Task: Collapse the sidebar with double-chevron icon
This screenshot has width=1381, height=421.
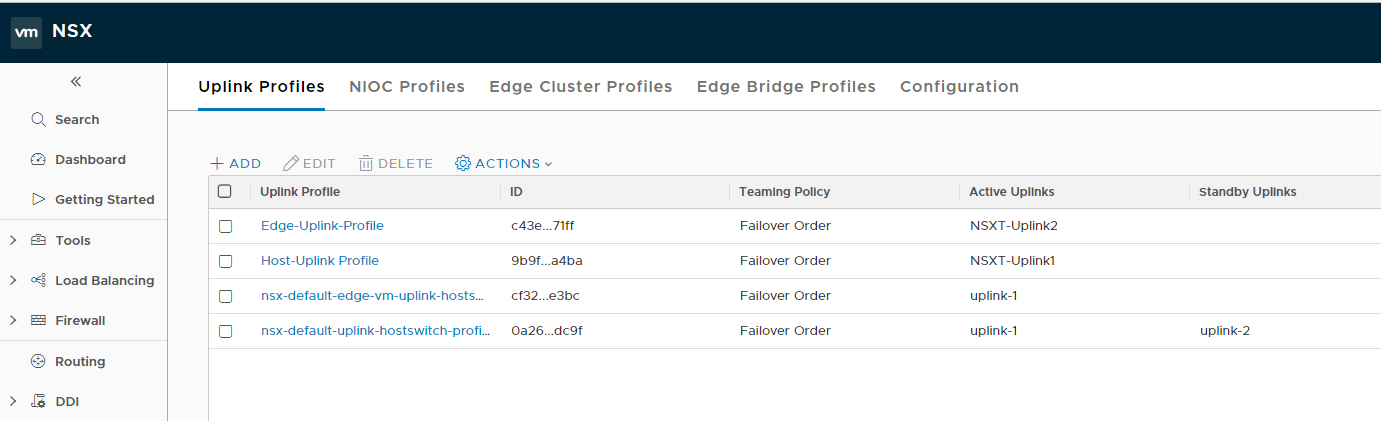Action: (76, 82)
